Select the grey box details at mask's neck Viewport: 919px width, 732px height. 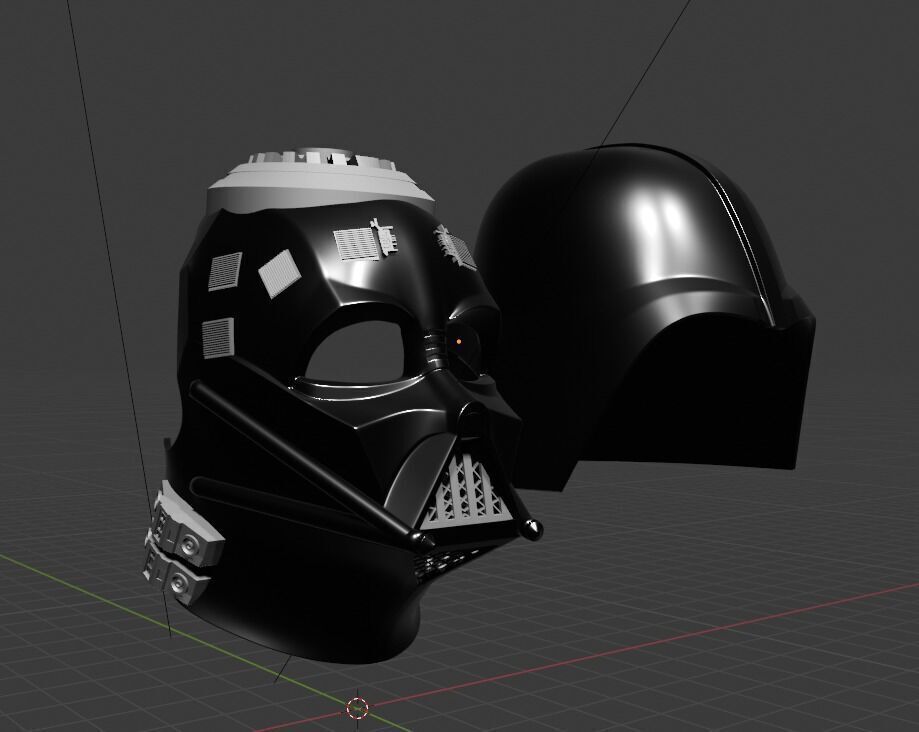click(182, 545)
